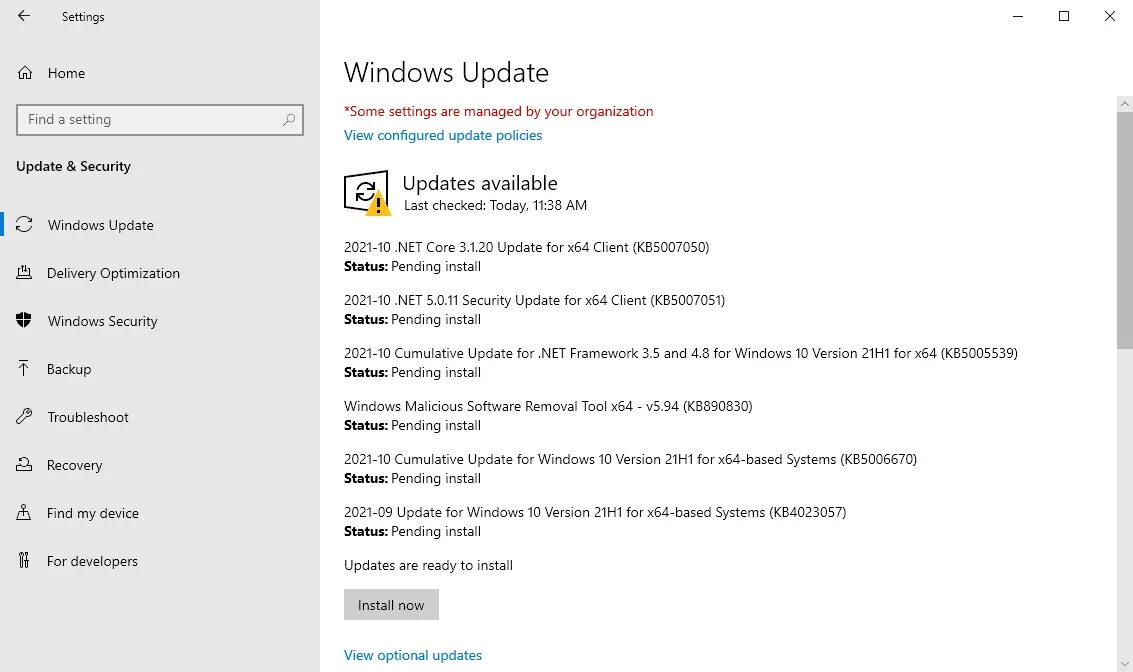The height and width of the screenshot is (672, 1133).
Task: Click the Troubleshoot wrench icon
Action: click(24, 416)
